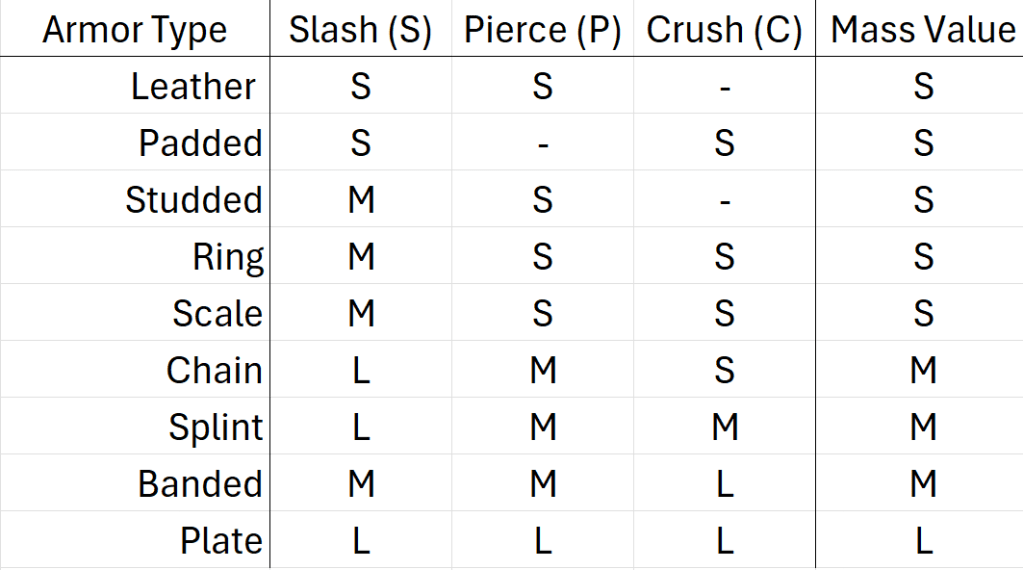Select the Ring armor type cell

point(228,257)
